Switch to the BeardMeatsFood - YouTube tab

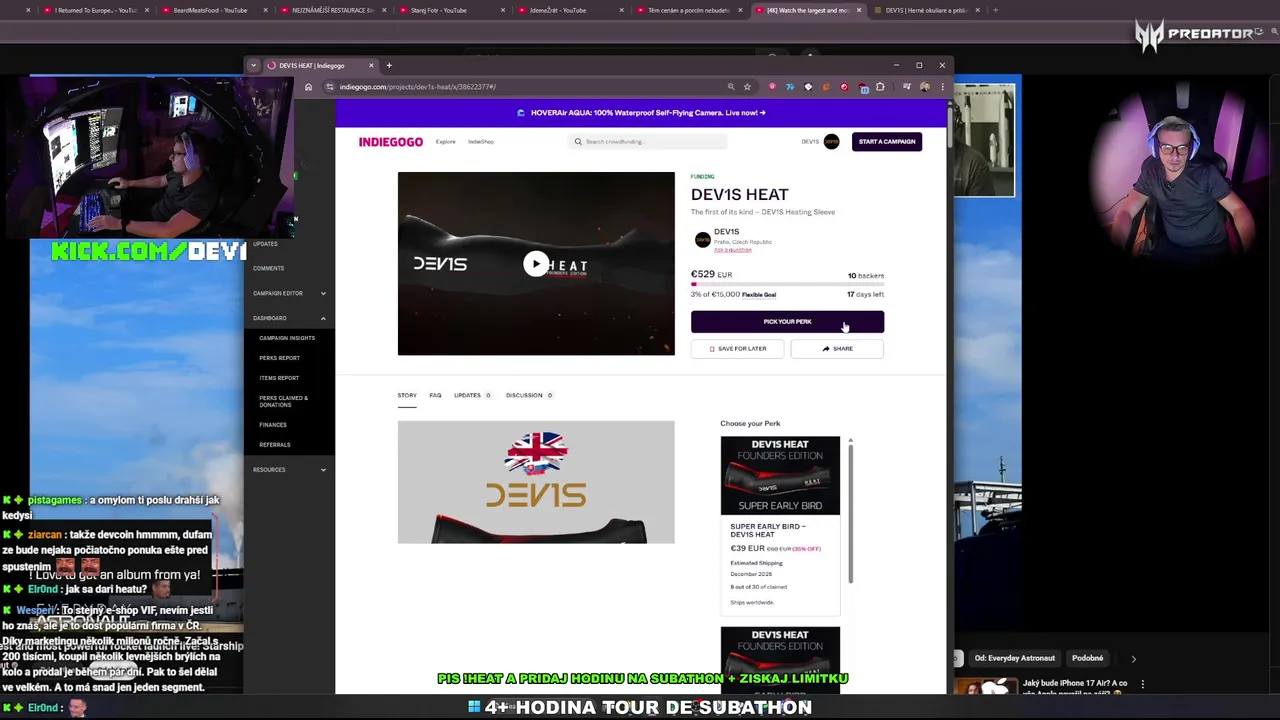coord(210,10)
